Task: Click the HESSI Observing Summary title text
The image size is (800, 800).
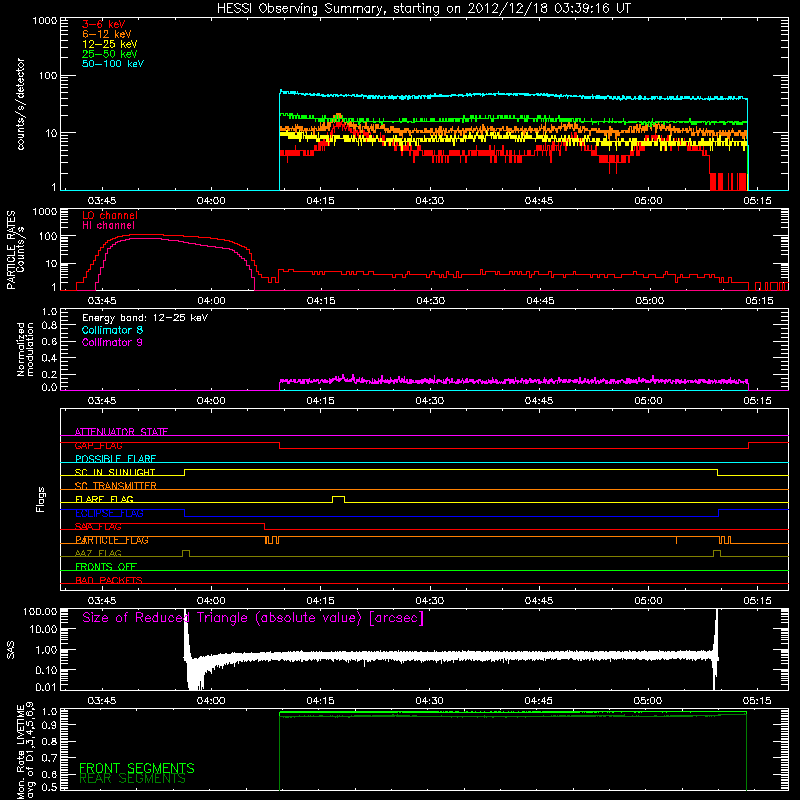Action: [423, 8]
